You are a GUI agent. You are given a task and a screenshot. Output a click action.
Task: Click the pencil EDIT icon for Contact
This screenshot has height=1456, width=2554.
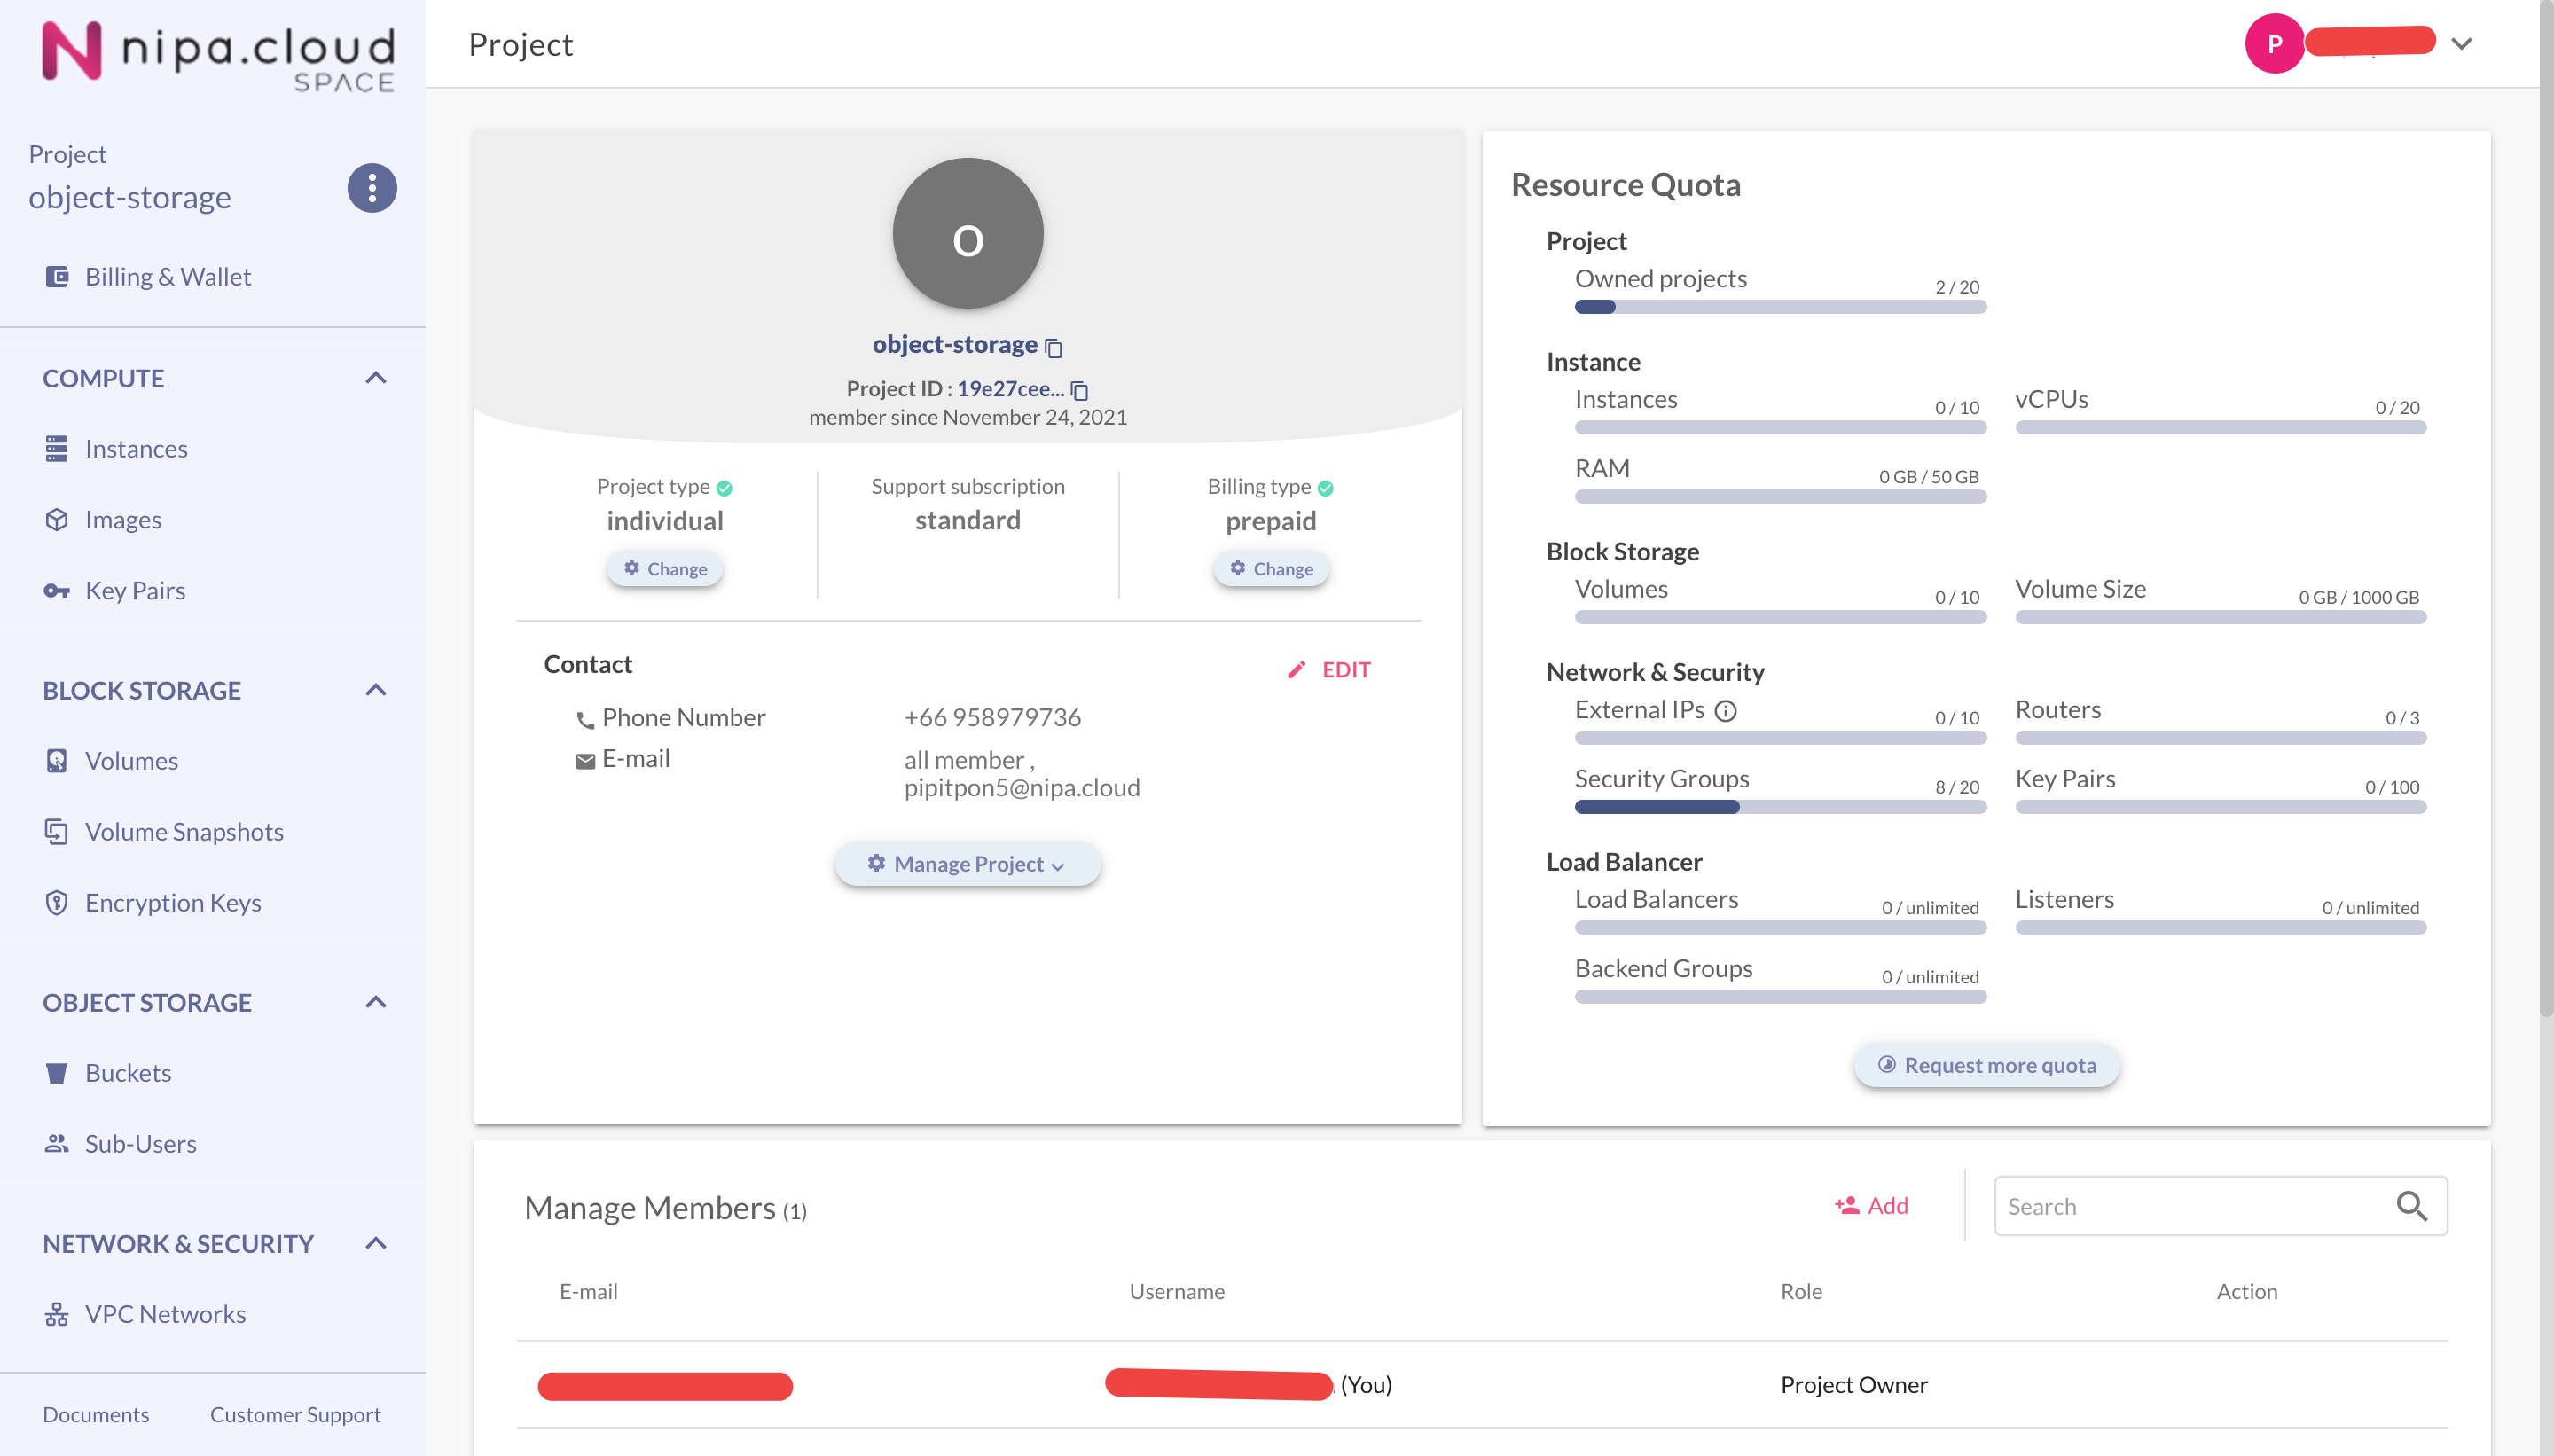tap(1296, 670)
